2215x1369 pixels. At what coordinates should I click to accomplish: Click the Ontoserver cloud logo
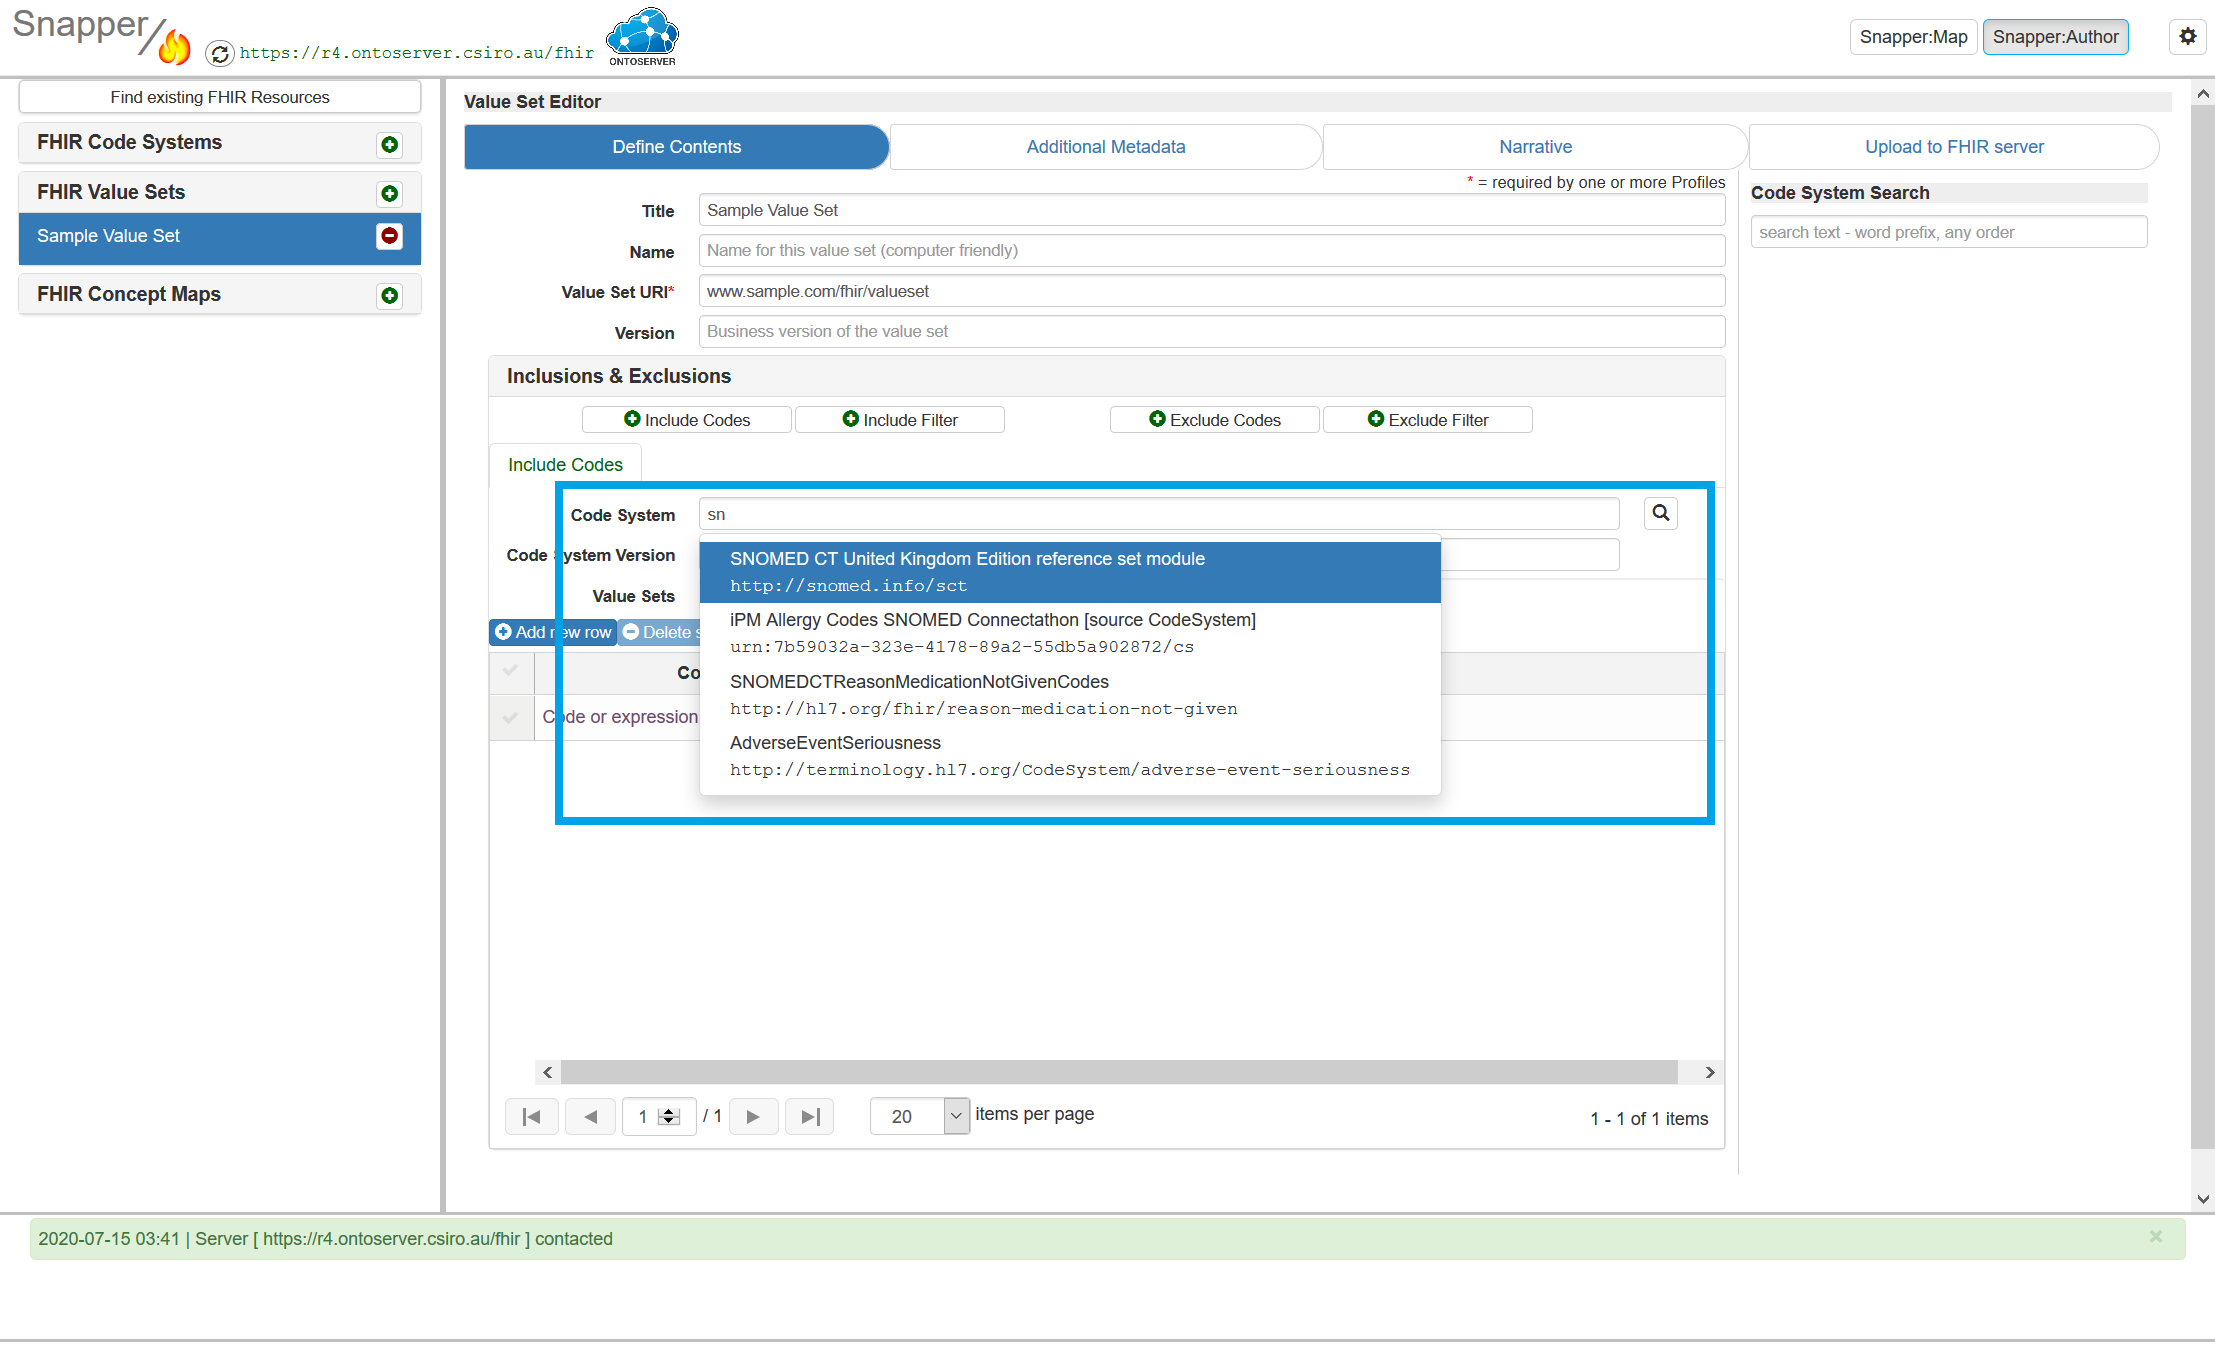(x=642, y=37)
